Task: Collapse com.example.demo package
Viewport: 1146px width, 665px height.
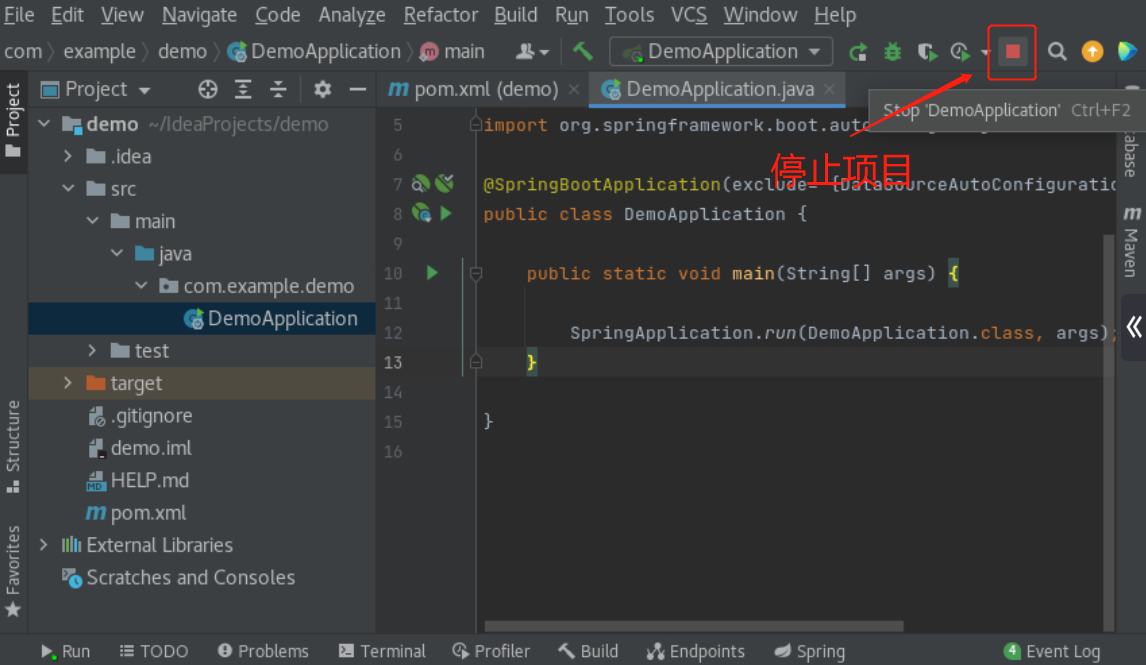Action: pos(141,286)
